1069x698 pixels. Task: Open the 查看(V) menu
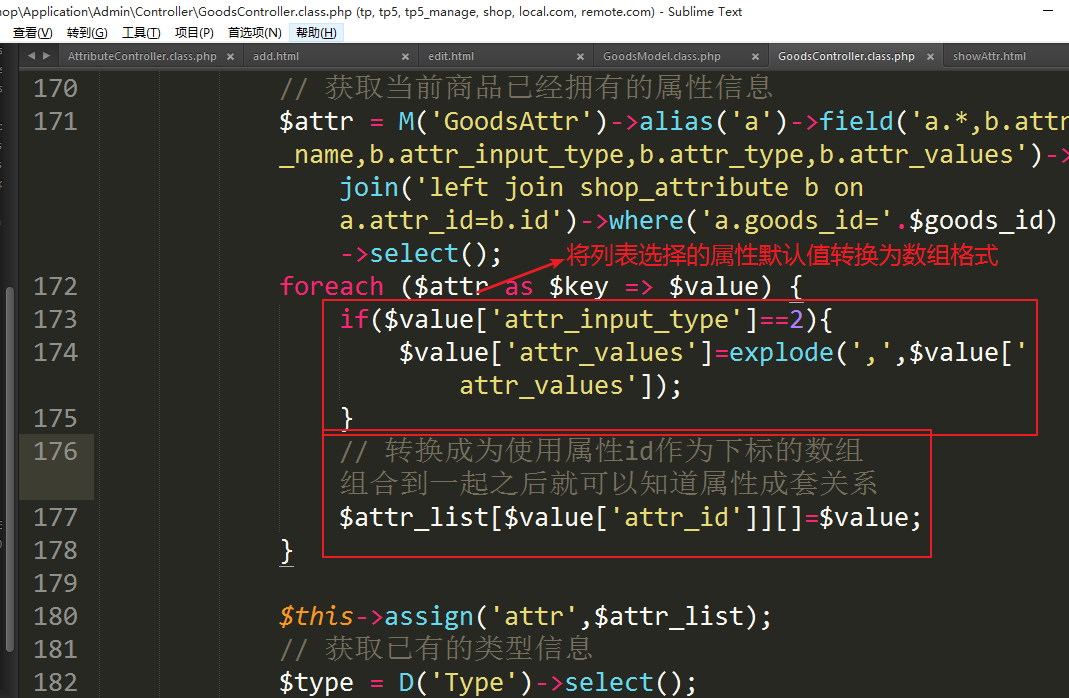32,33
